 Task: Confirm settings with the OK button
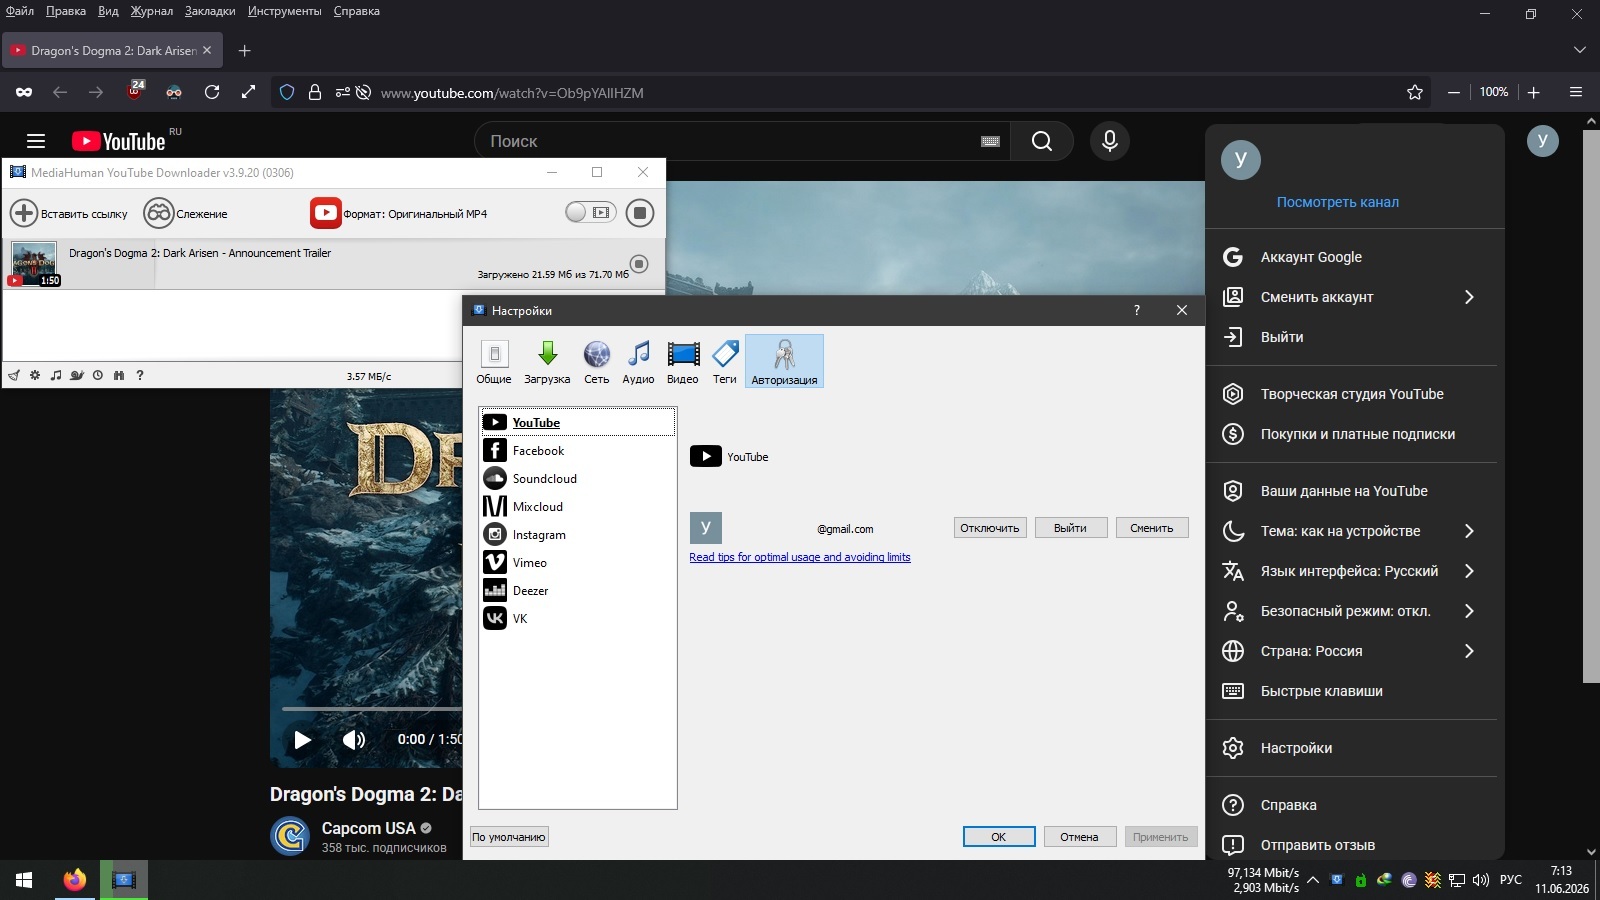[999, 837]
